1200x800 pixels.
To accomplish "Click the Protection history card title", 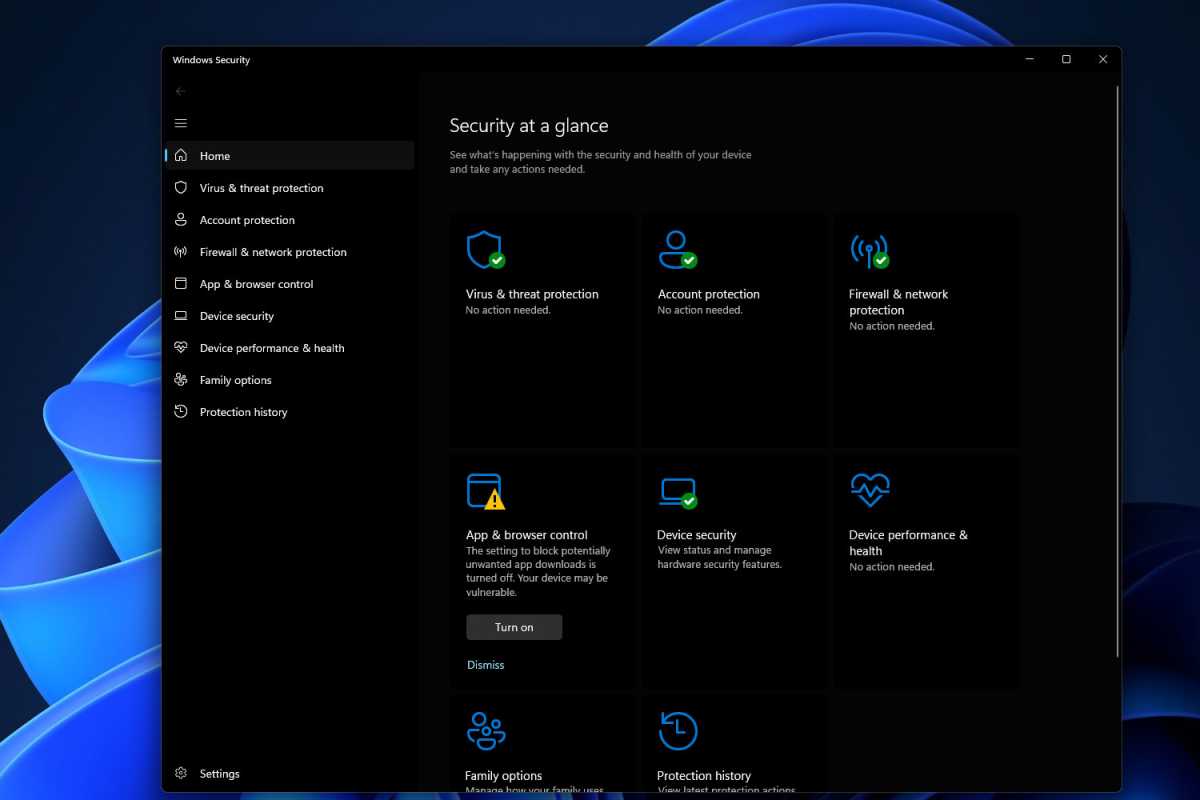I will 704,775.
